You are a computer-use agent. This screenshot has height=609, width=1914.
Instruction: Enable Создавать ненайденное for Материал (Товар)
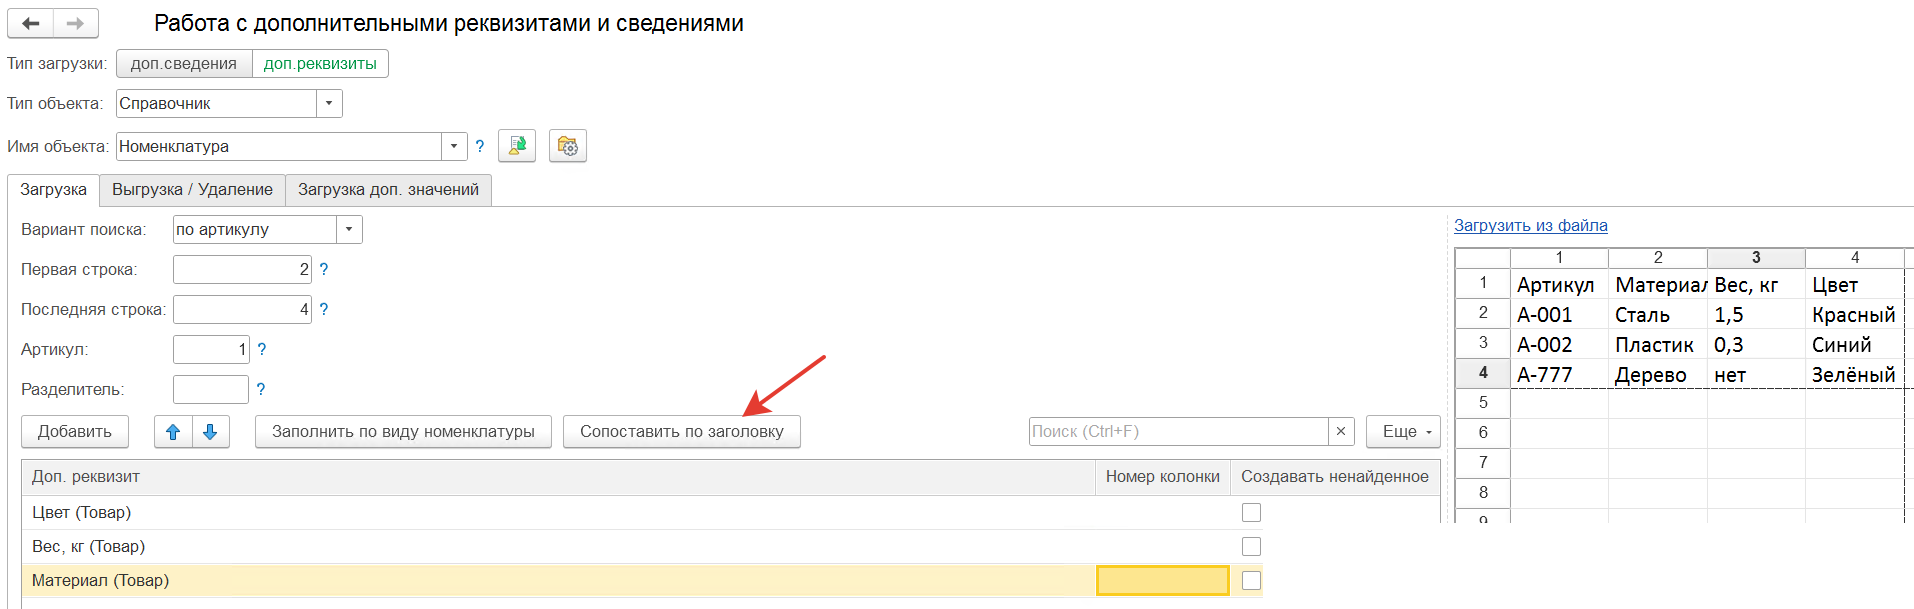[1251, 581]
